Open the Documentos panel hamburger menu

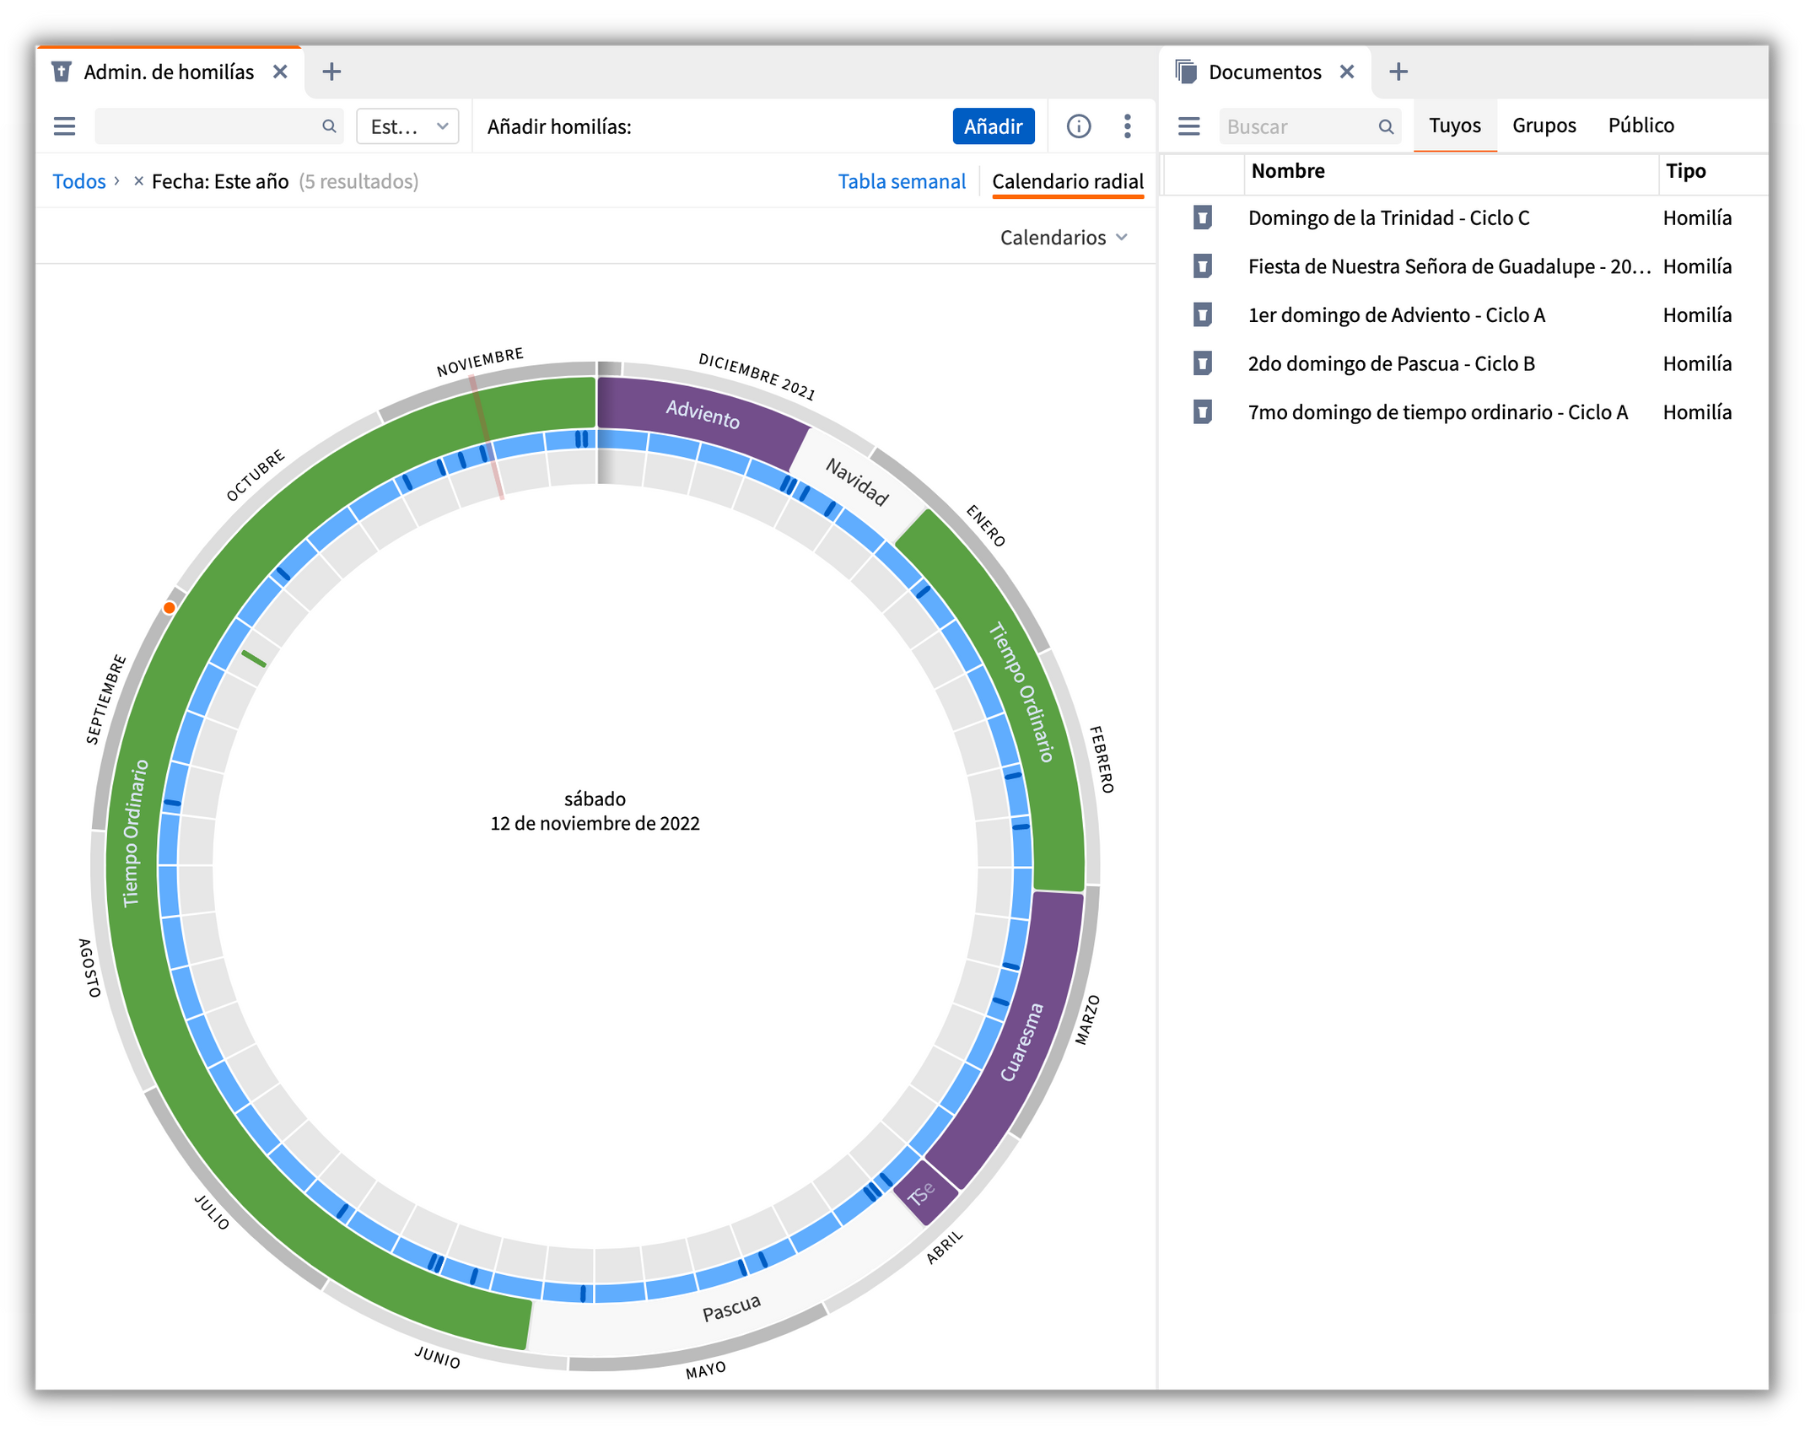1189,126
